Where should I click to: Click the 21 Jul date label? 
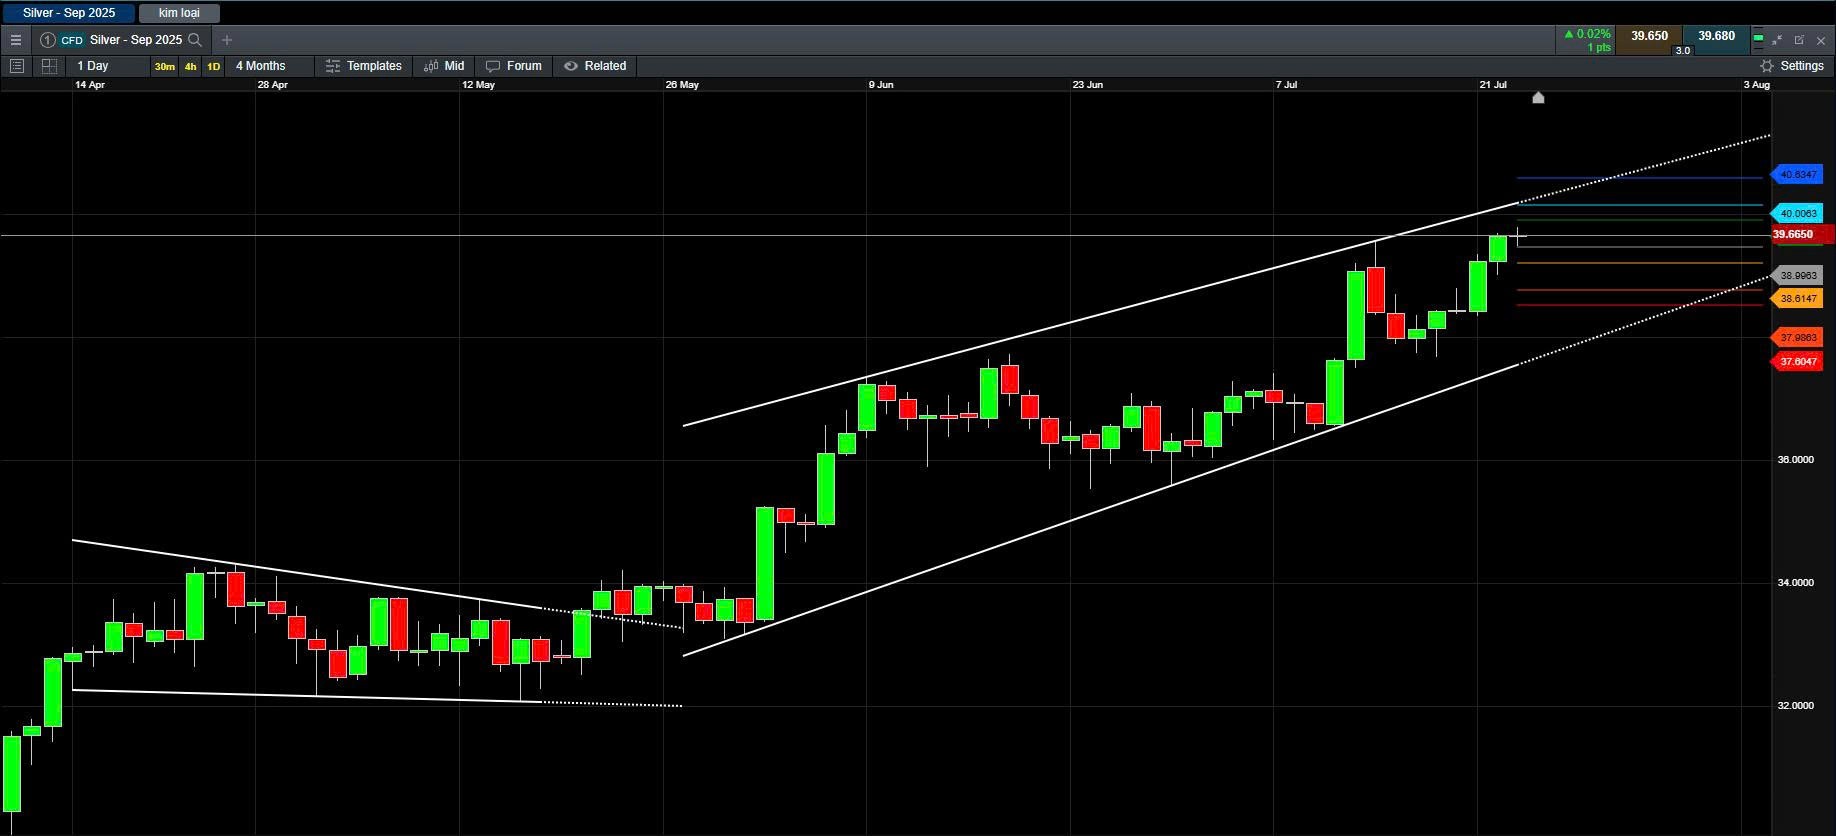pyautogui.click(x=1493, y=85)
